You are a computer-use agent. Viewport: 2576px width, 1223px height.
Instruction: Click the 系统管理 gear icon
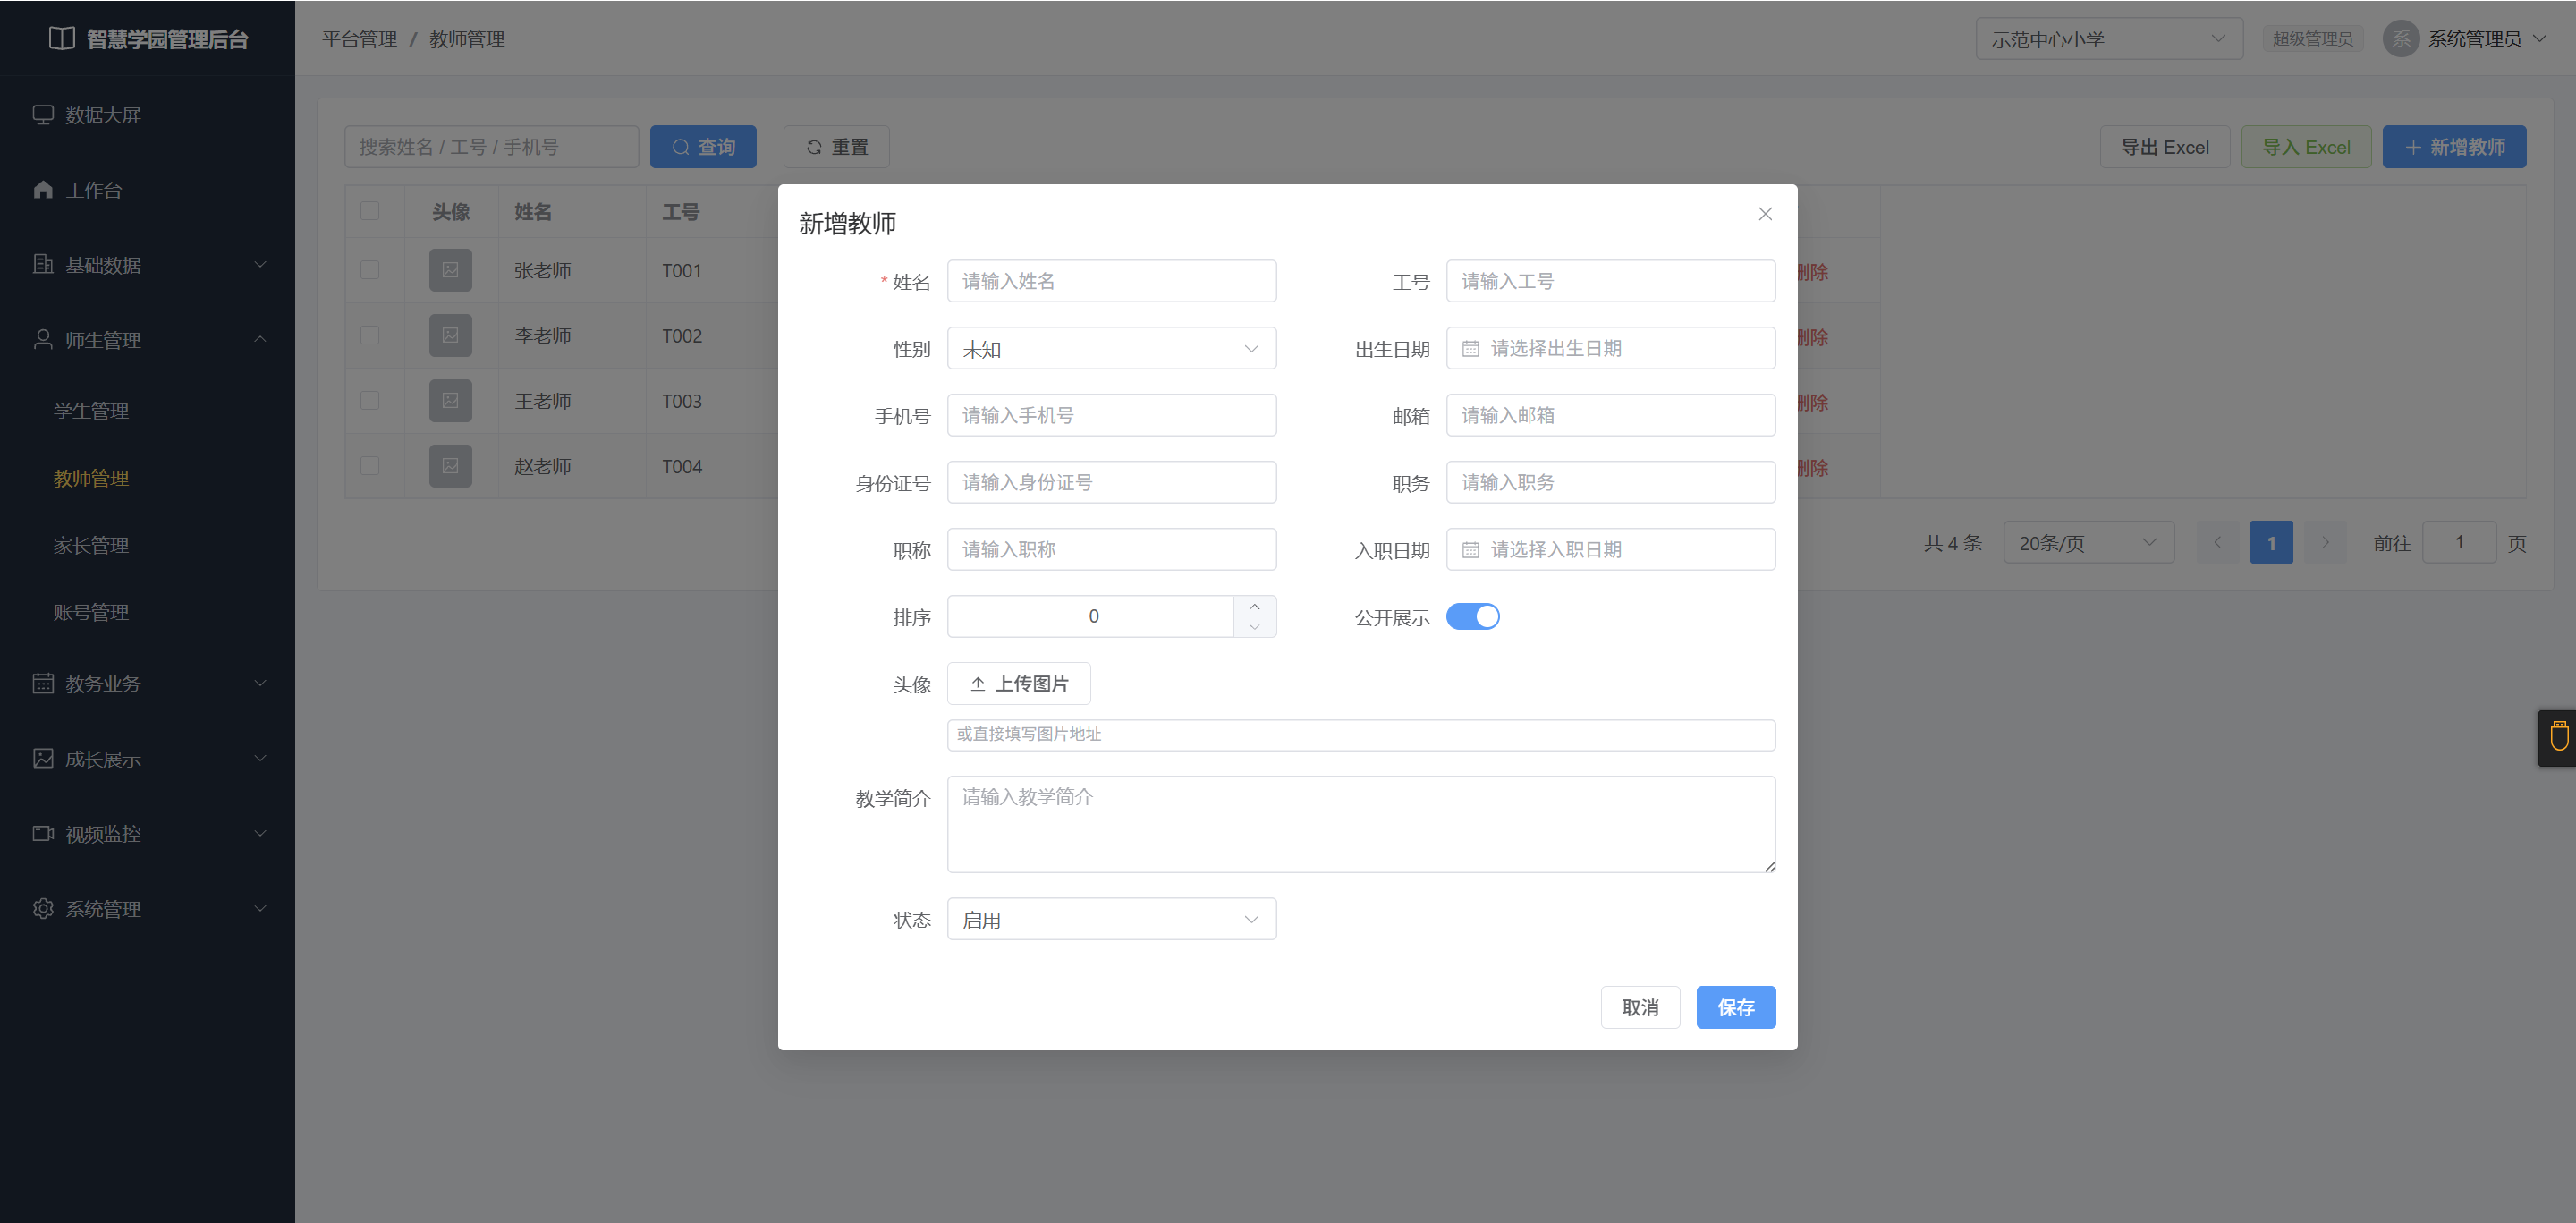(43, 909)
